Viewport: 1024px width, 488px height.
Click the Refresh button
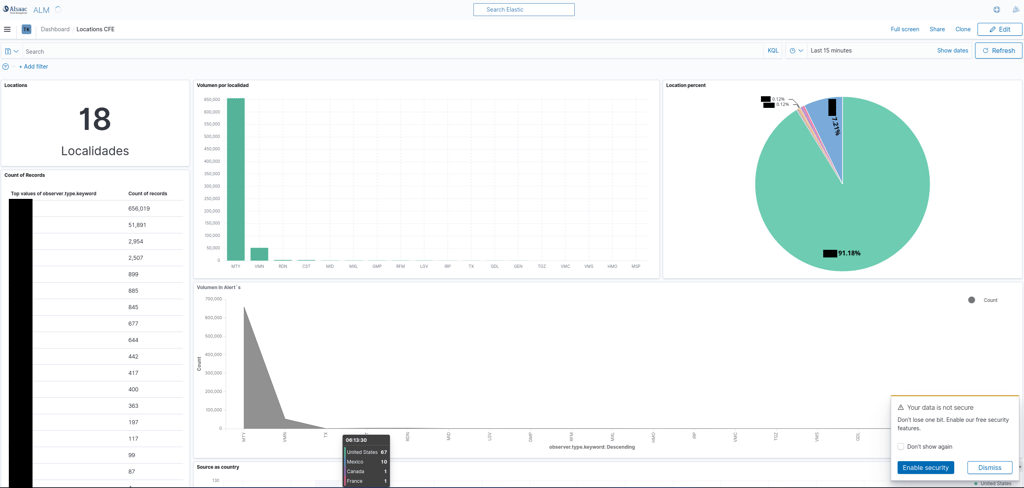999,50
